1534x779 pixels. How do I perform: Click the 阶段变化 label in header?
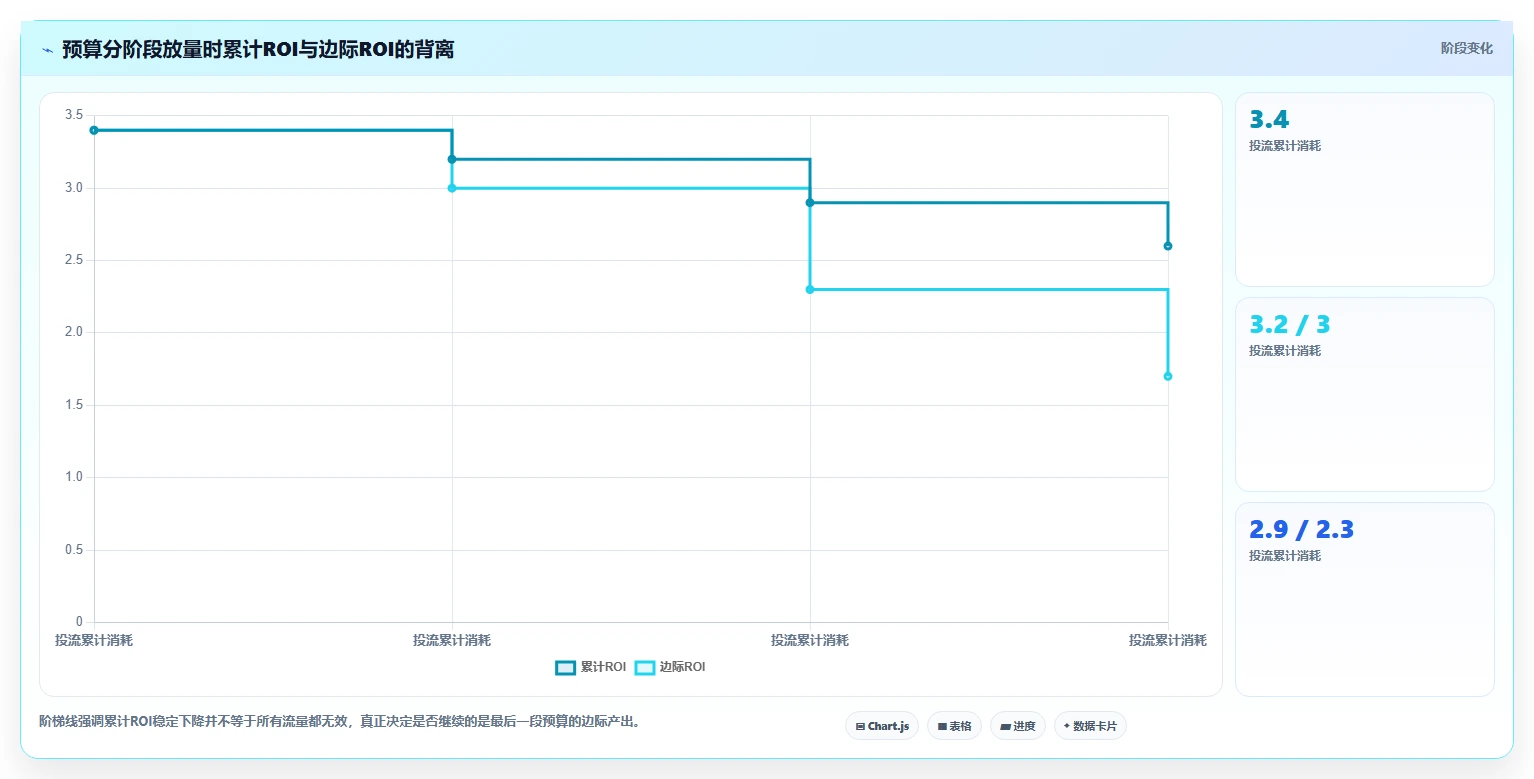[x=1466, y=48]
